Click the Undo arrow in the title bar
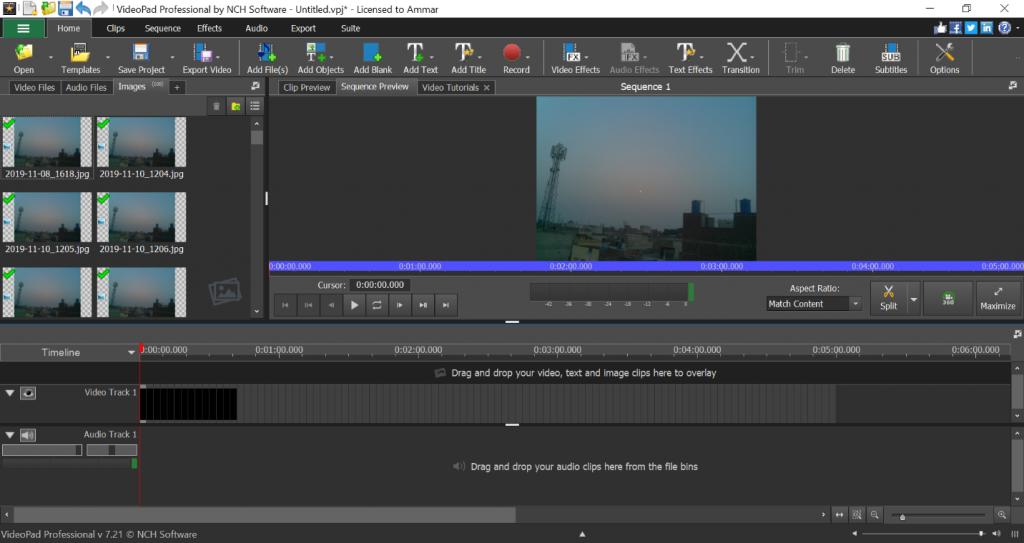1024x543 pixels. point(83,9)
